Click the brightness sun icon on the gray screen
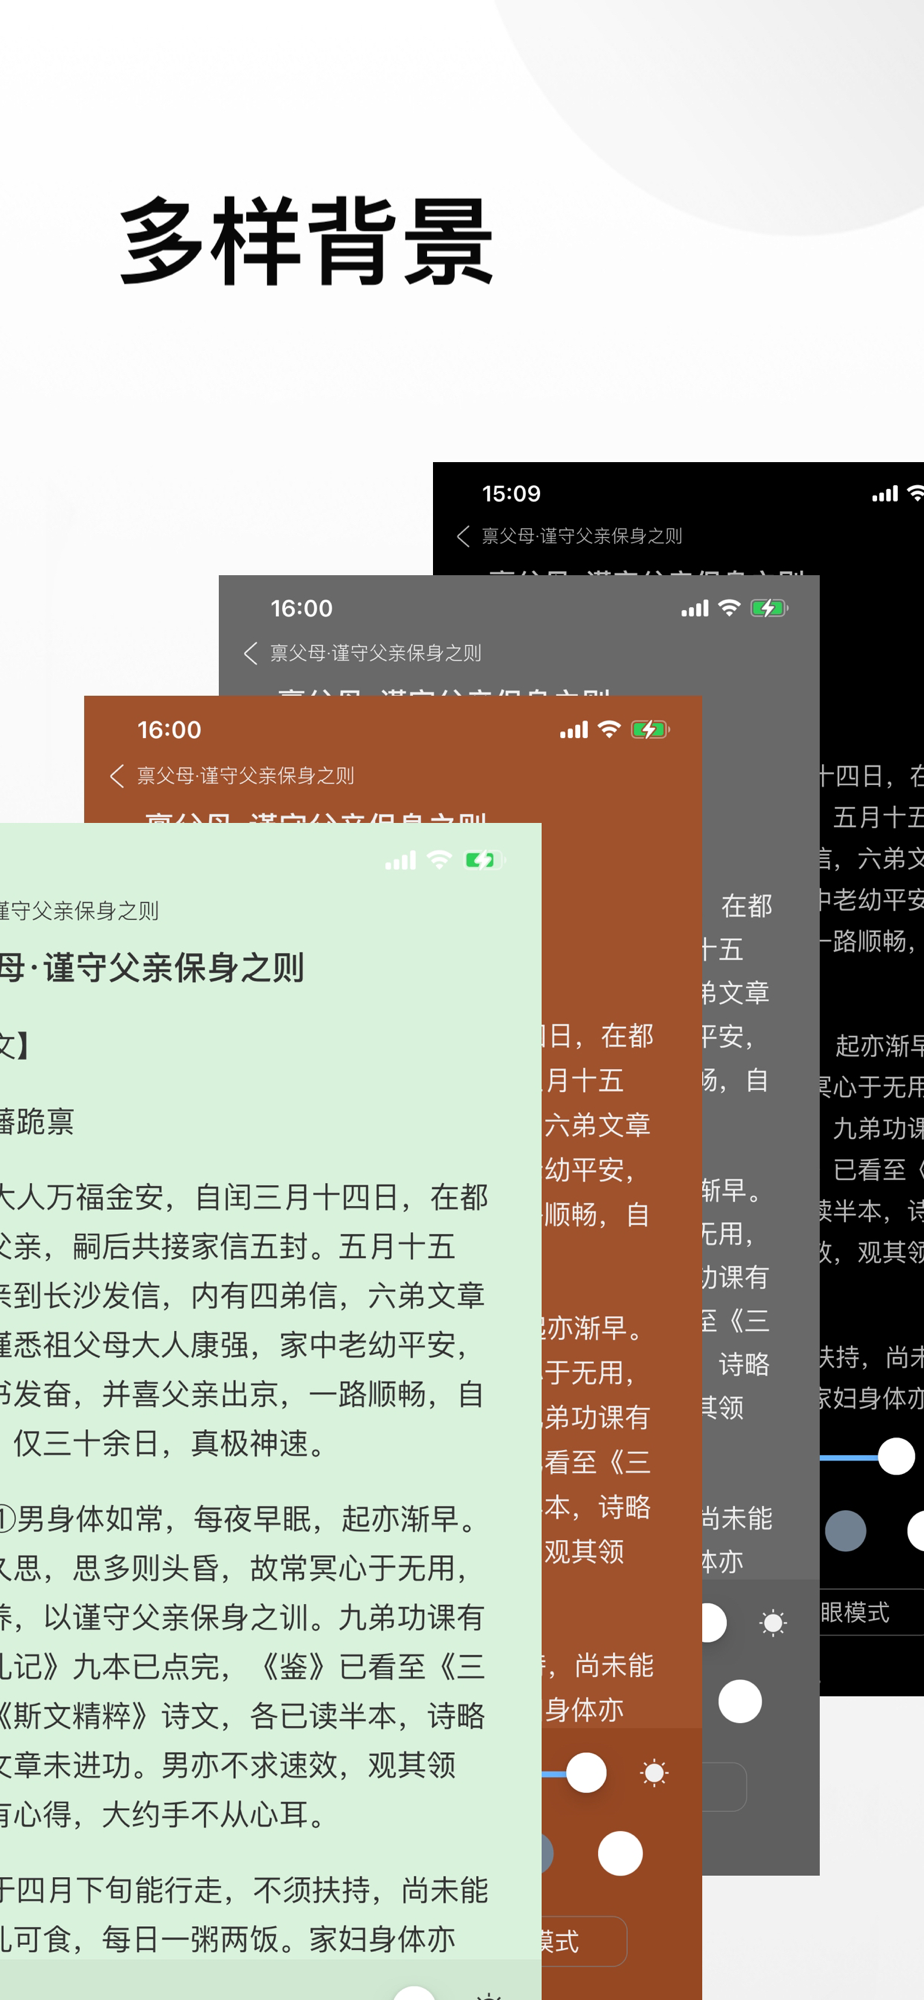The height and width of the screenshot is (2000, 924). (773, 1623)
